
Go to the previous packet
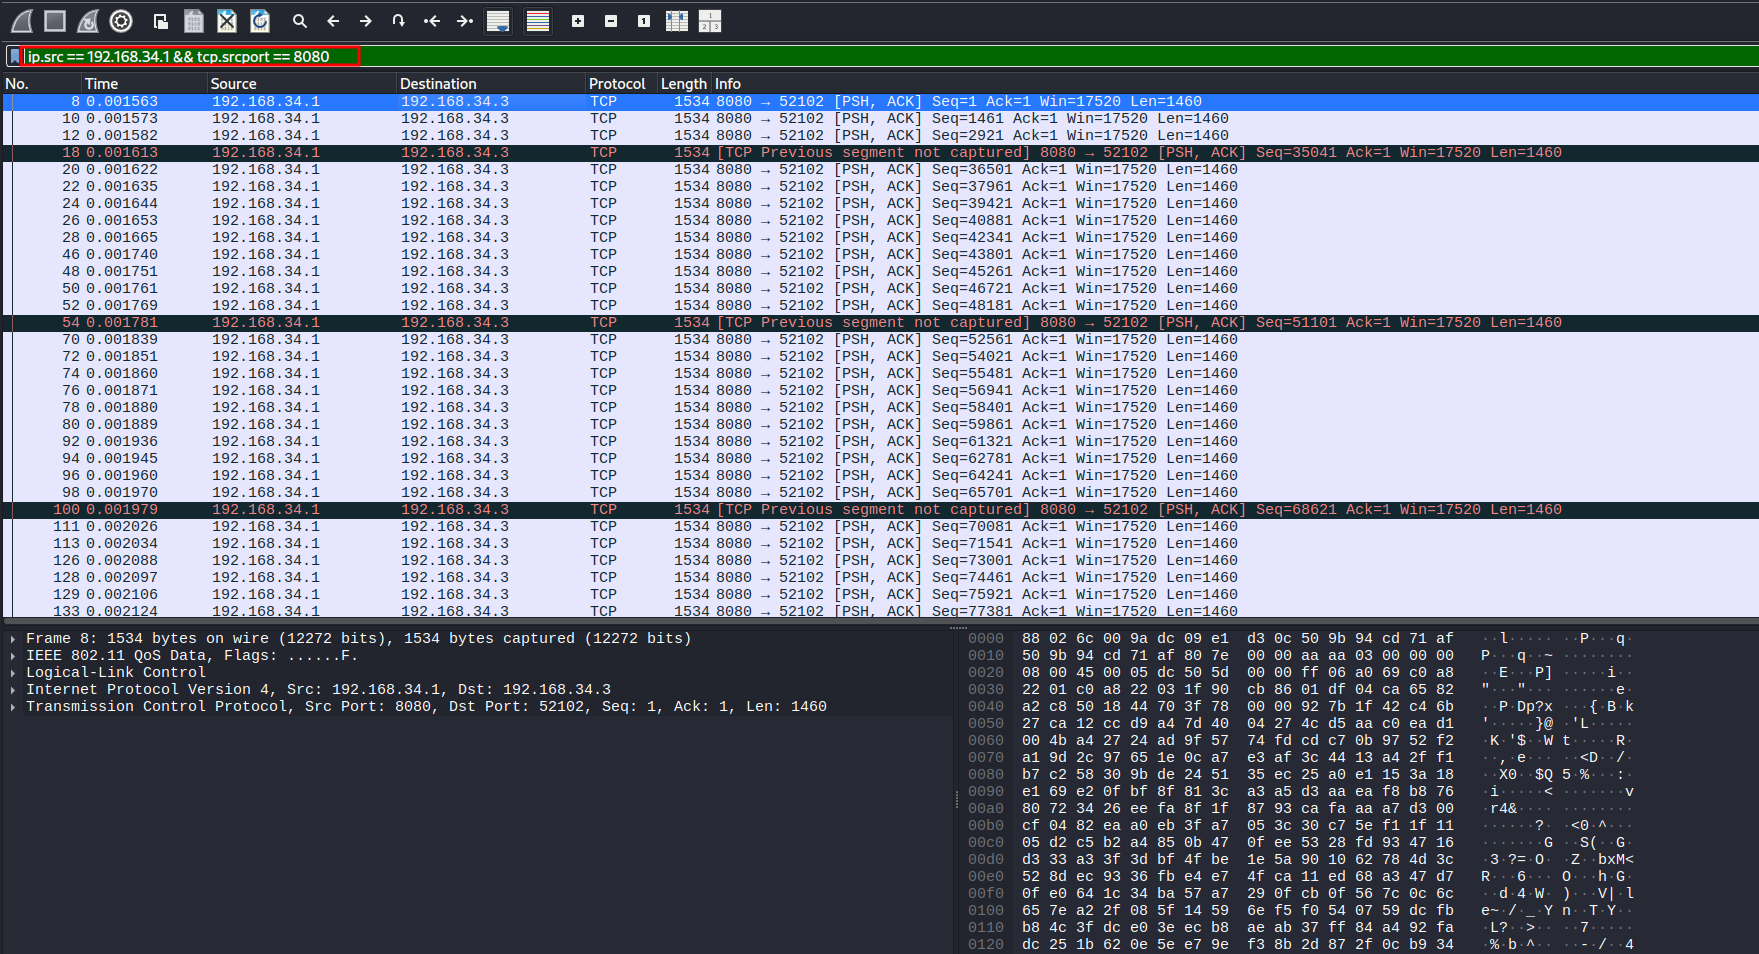(333, 20)
